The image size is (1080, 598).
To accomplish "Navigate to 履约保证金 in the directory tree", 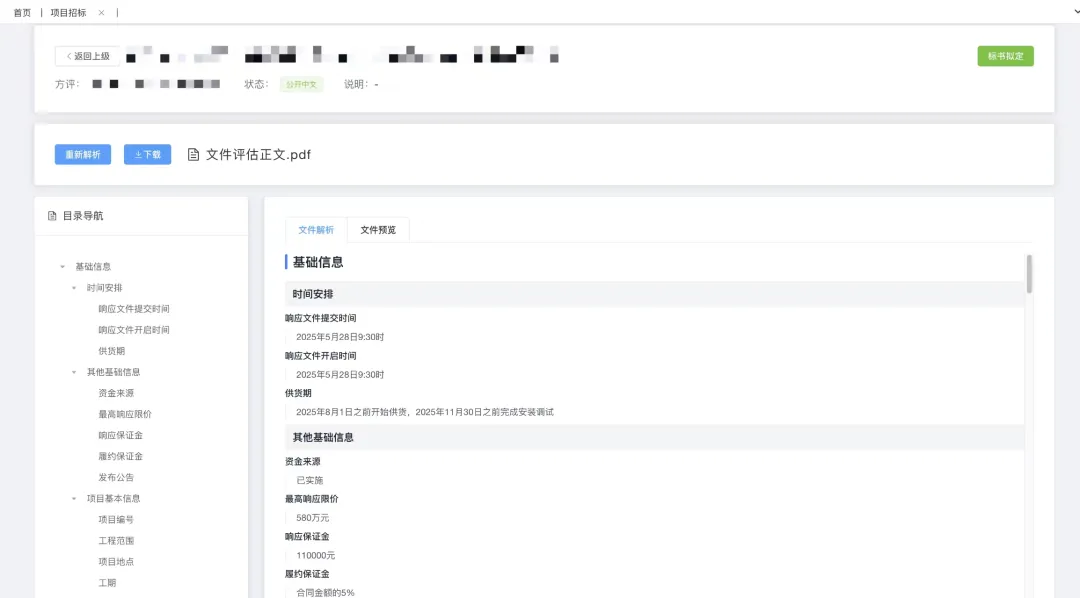I will [x=120, y=456].
